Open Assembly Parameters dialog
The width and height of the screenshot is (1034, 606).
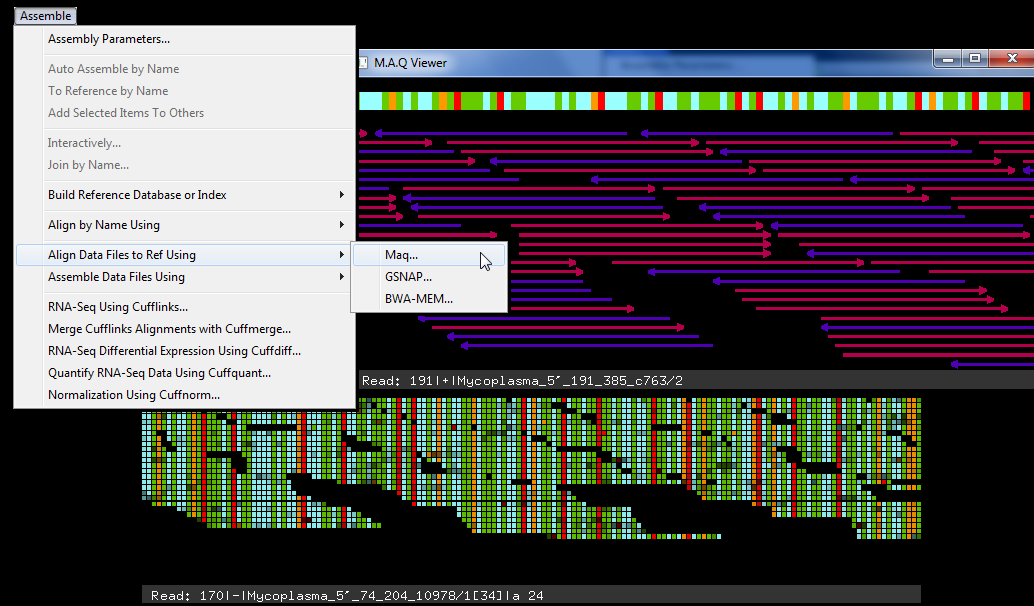click(x=109, y=39)
